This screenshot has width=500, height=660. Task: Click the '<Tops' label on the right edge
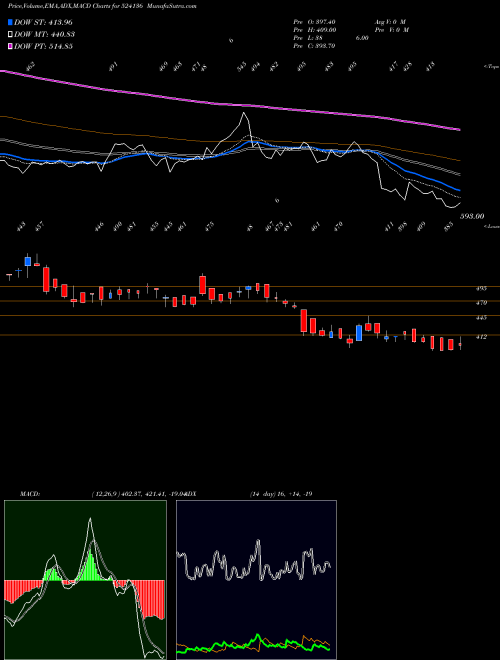(x=491, y=67)
